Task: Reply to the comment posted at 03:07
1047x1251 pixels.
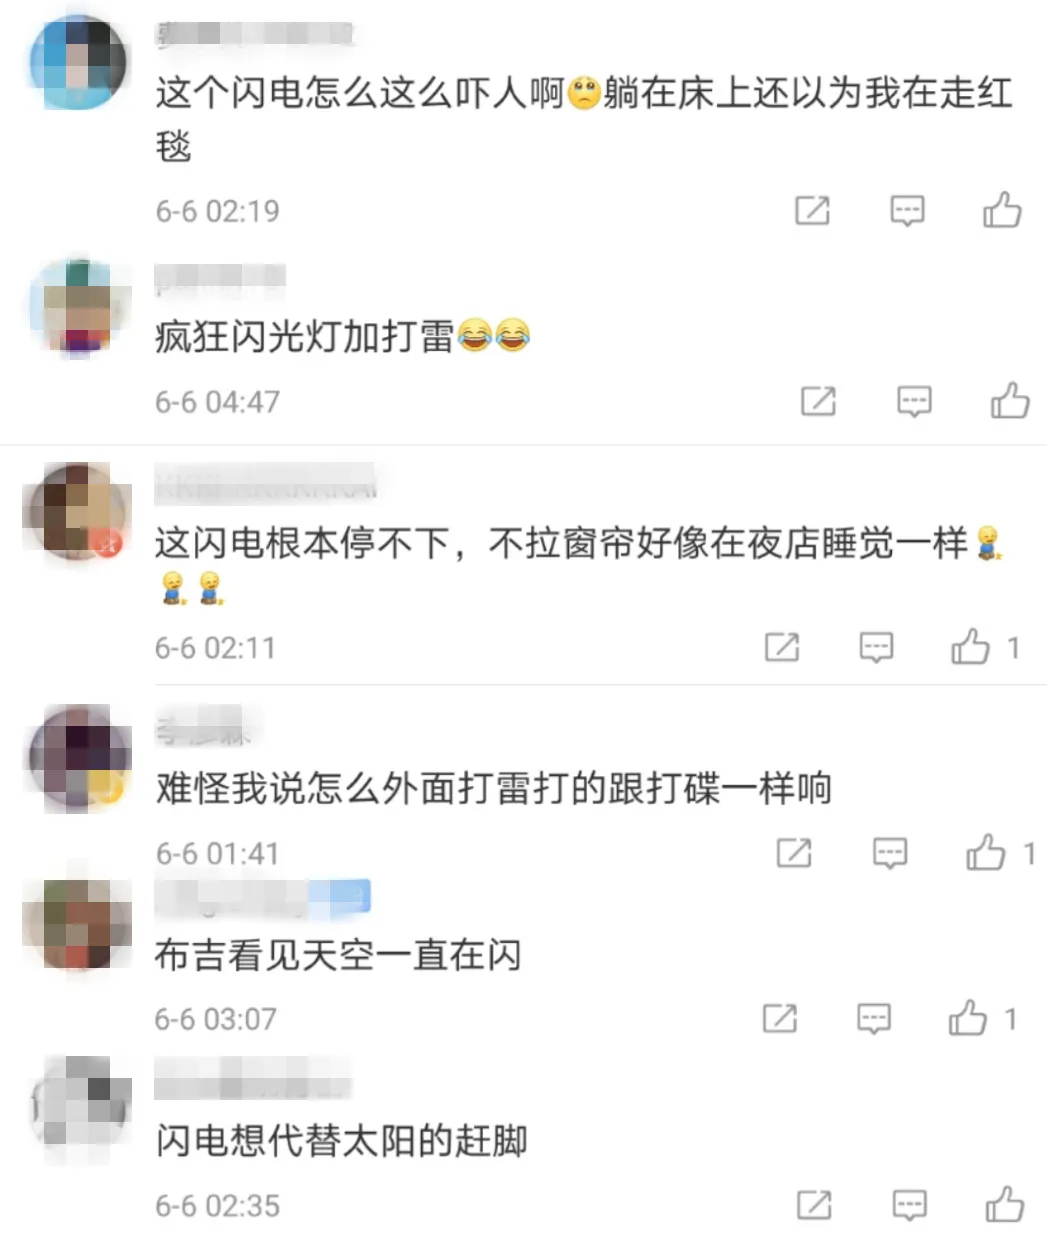Action: pos(874,1018)
